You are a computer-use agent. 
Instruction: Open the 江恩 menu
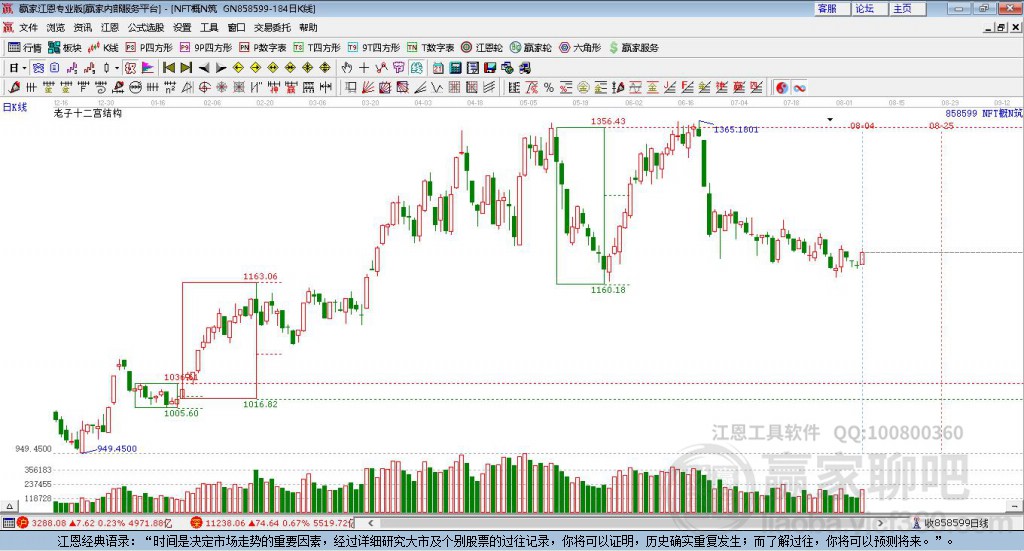click(110, 27)
